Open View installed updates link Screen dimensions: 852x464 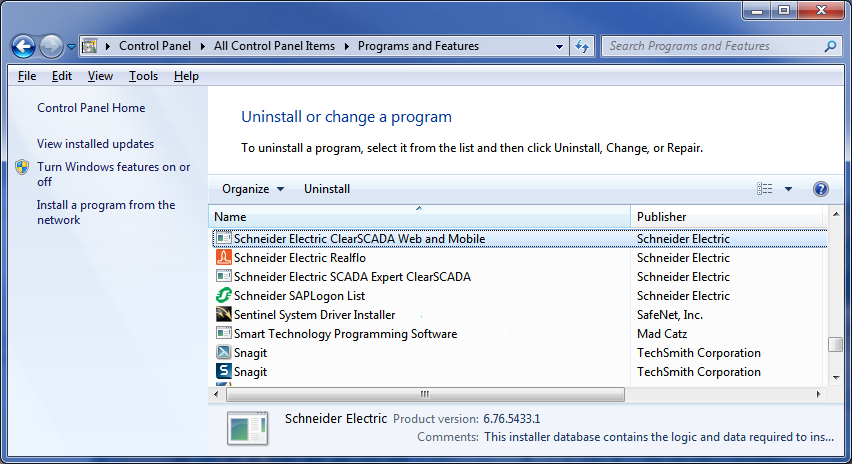96,144
